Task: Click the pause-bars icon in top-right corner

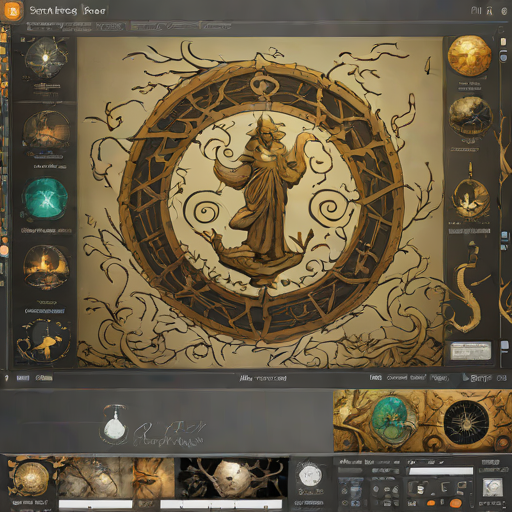Action: 476,11
